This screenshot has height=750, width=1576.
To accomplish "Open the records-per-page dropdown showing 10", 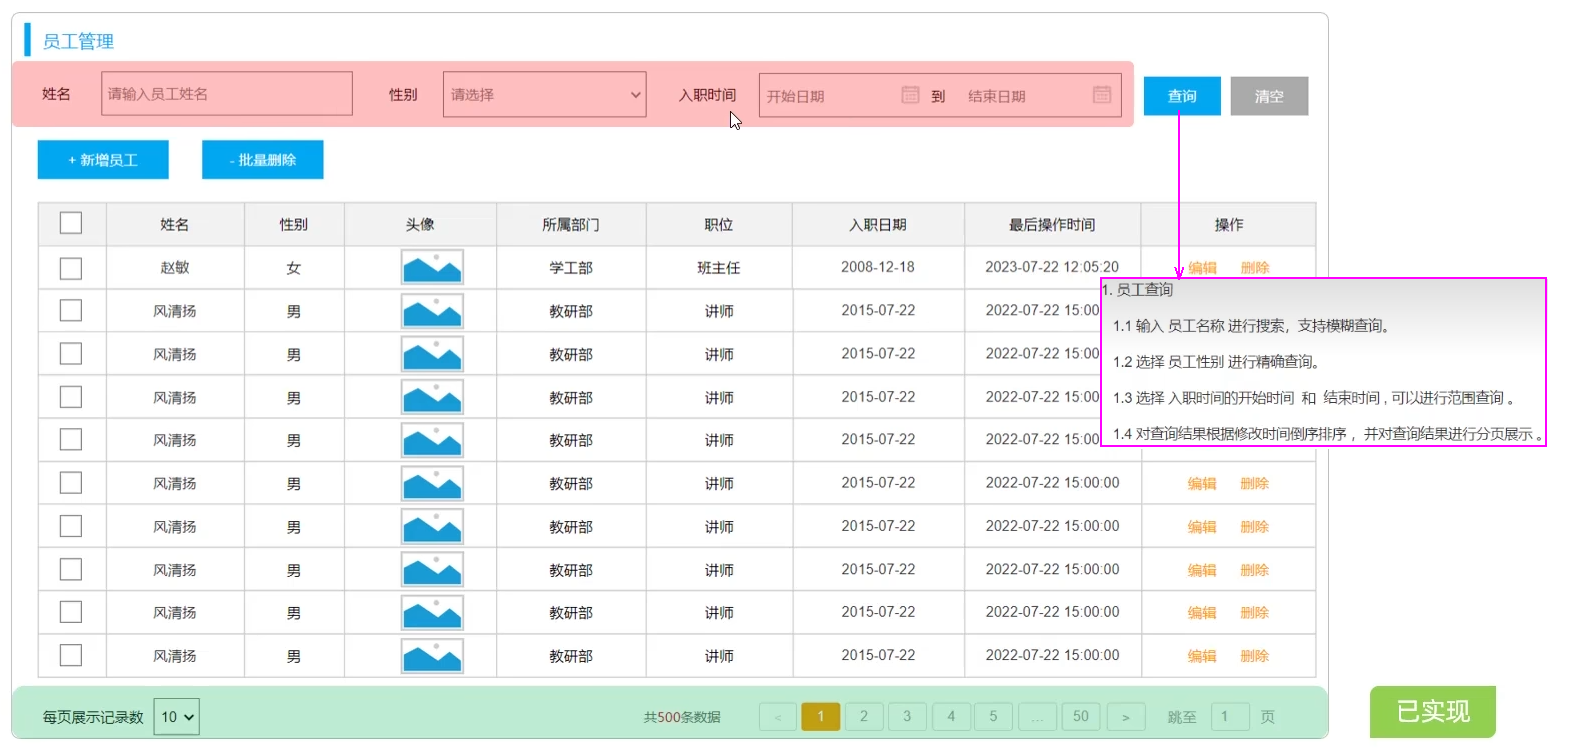I will (177, 717).
